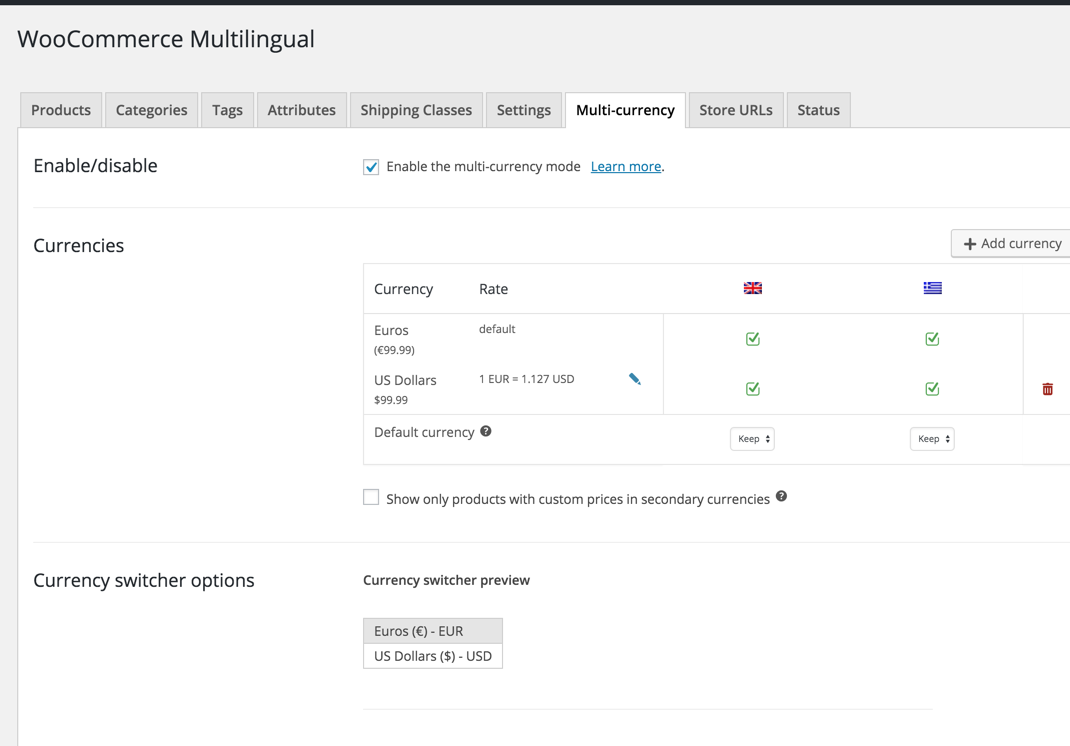This screenshot has height=746, width=1070.
Task: Click the US Dollars currency name
Action: coord(405,380)
